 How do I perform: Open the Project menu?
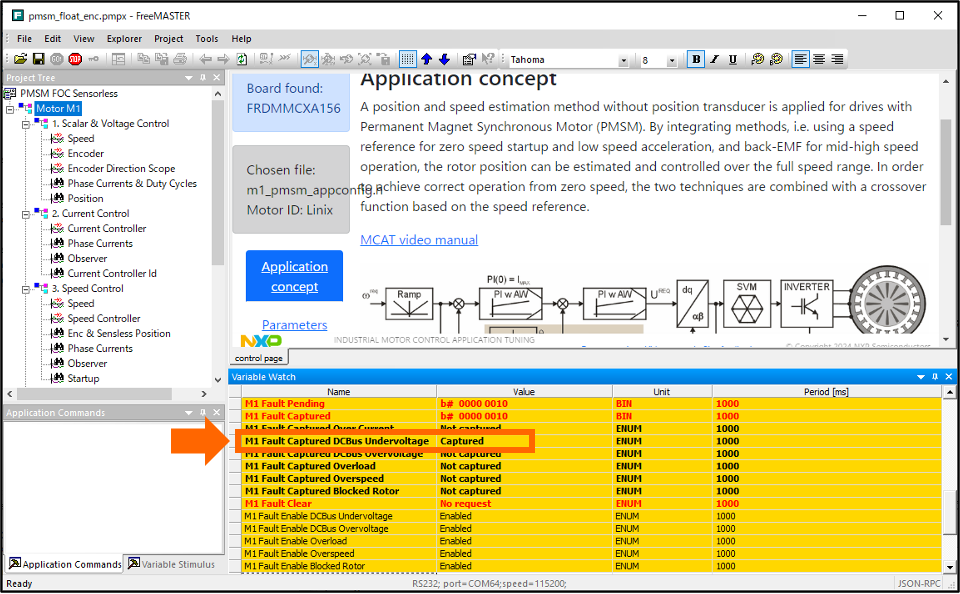[x=168, y=39]
